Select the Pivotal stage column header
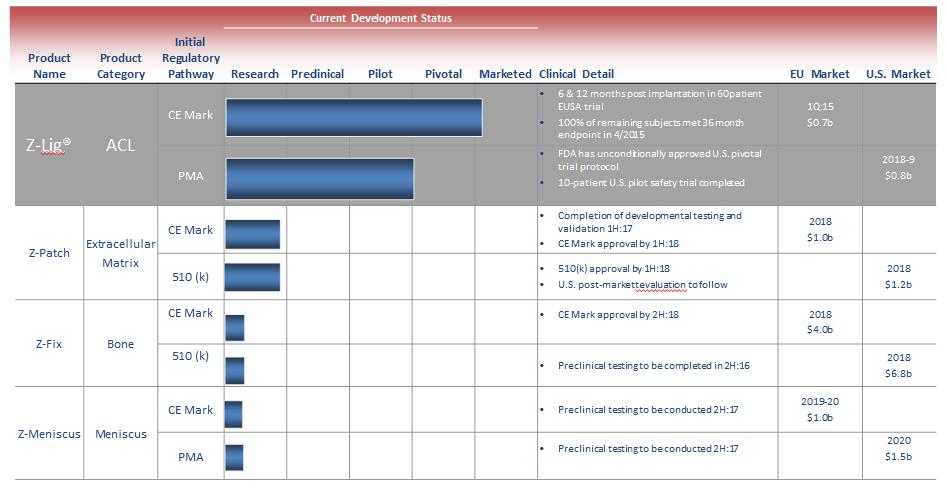 (443, 74)
